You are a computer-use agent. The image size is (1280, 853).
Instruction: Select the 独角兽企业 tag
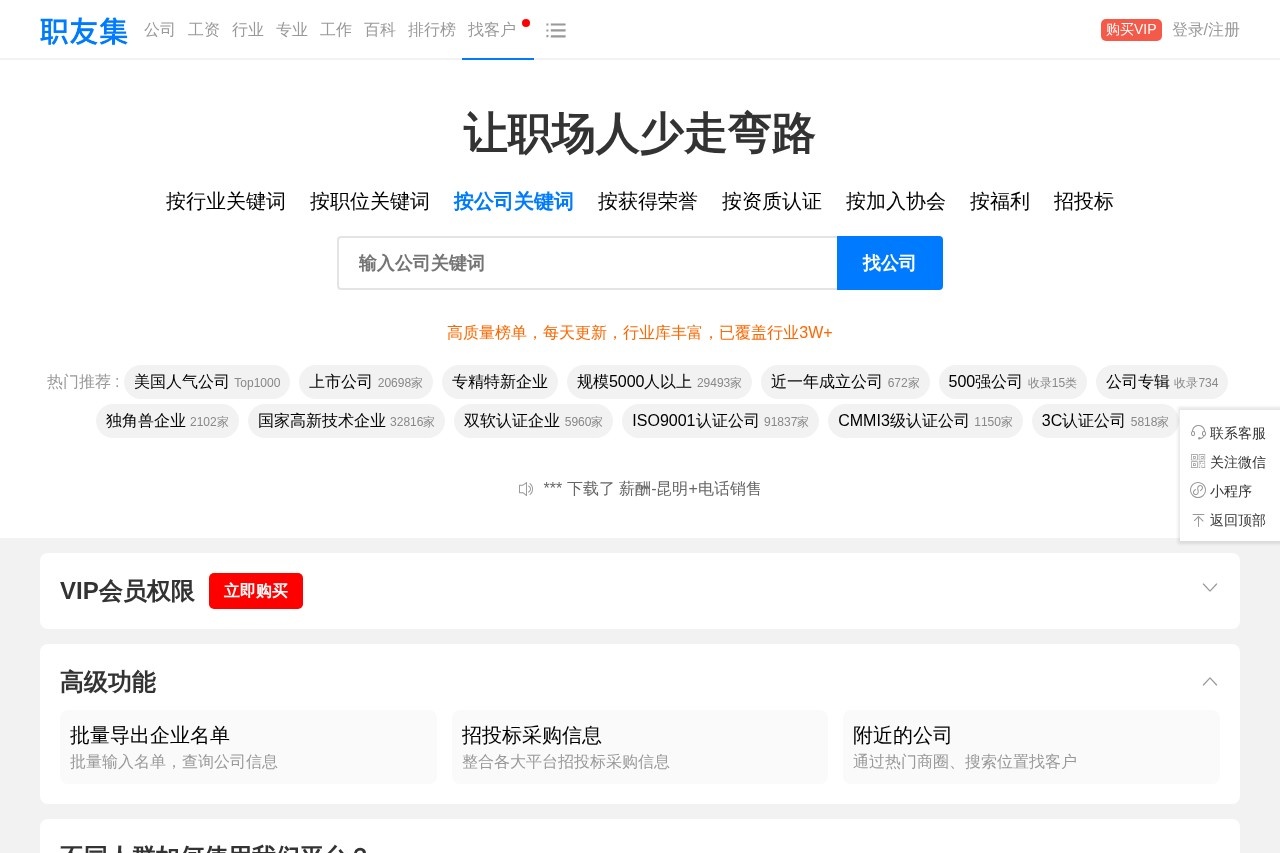coord(167,421)
